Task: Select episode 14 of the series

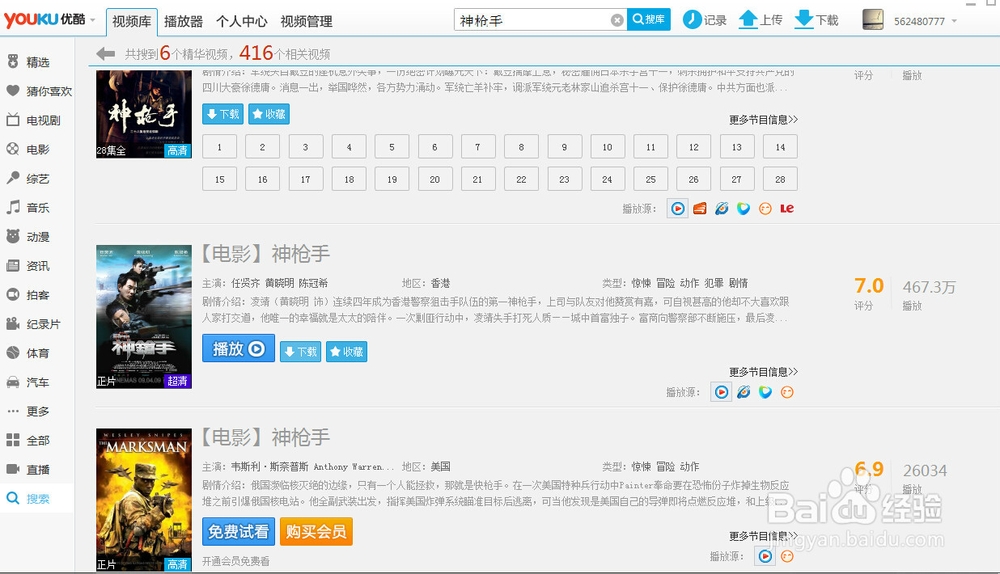Action: click(x=780, y=147)
